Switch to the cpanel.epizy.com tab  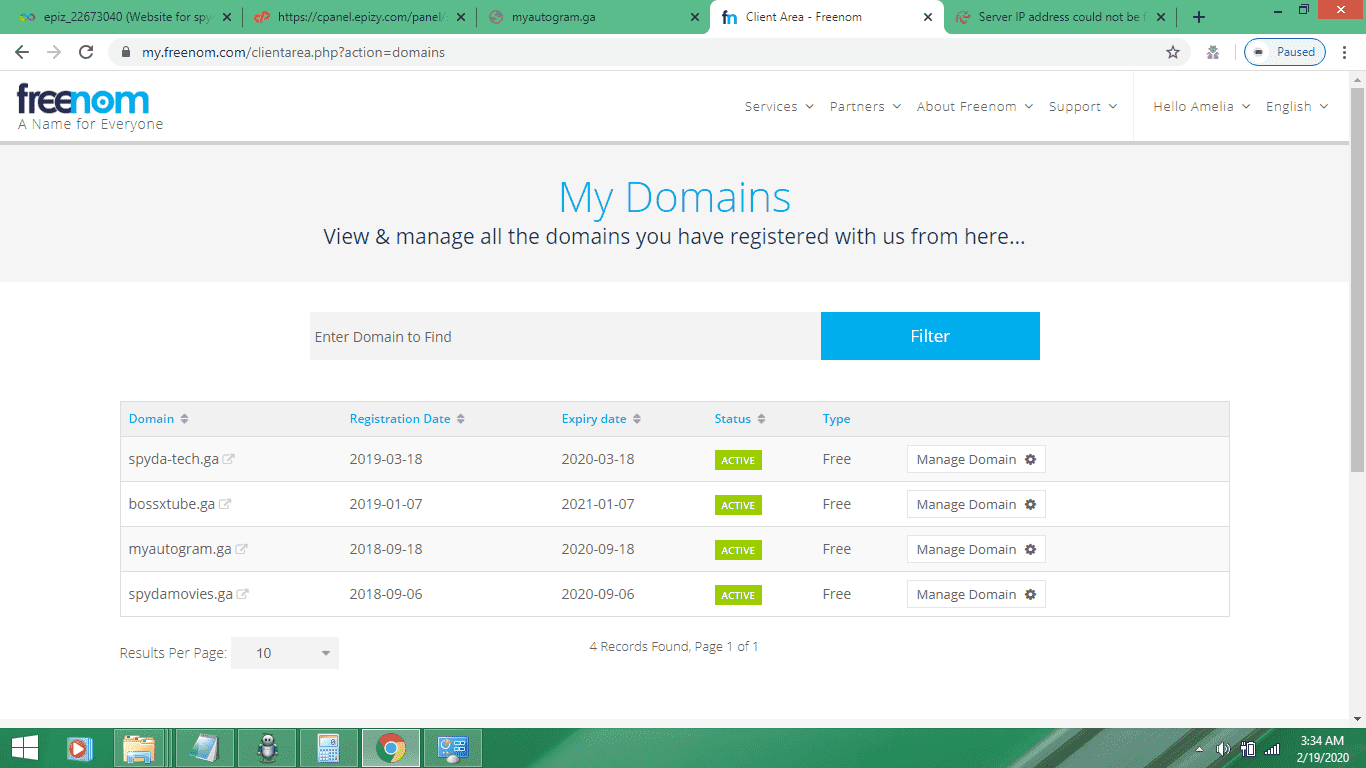(x=359, y=17)
